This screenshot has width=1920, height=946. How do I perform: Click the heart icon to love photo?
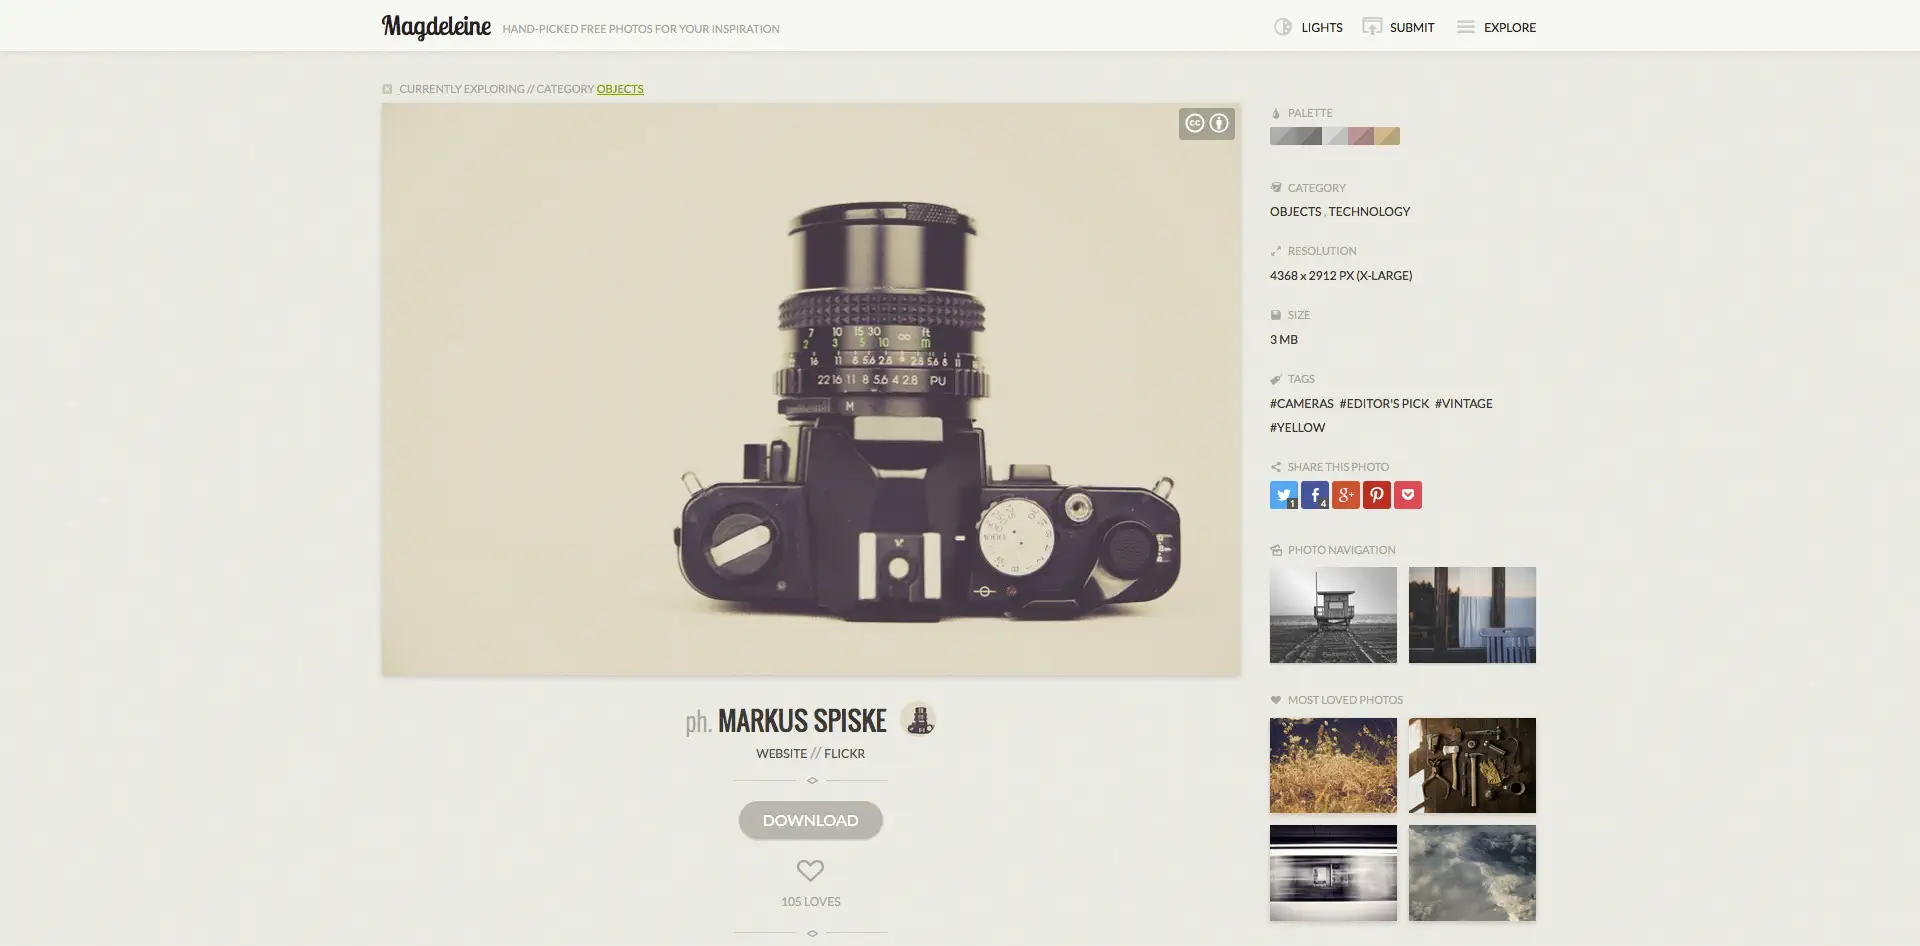pyautogui.click(x=810, y=870)
